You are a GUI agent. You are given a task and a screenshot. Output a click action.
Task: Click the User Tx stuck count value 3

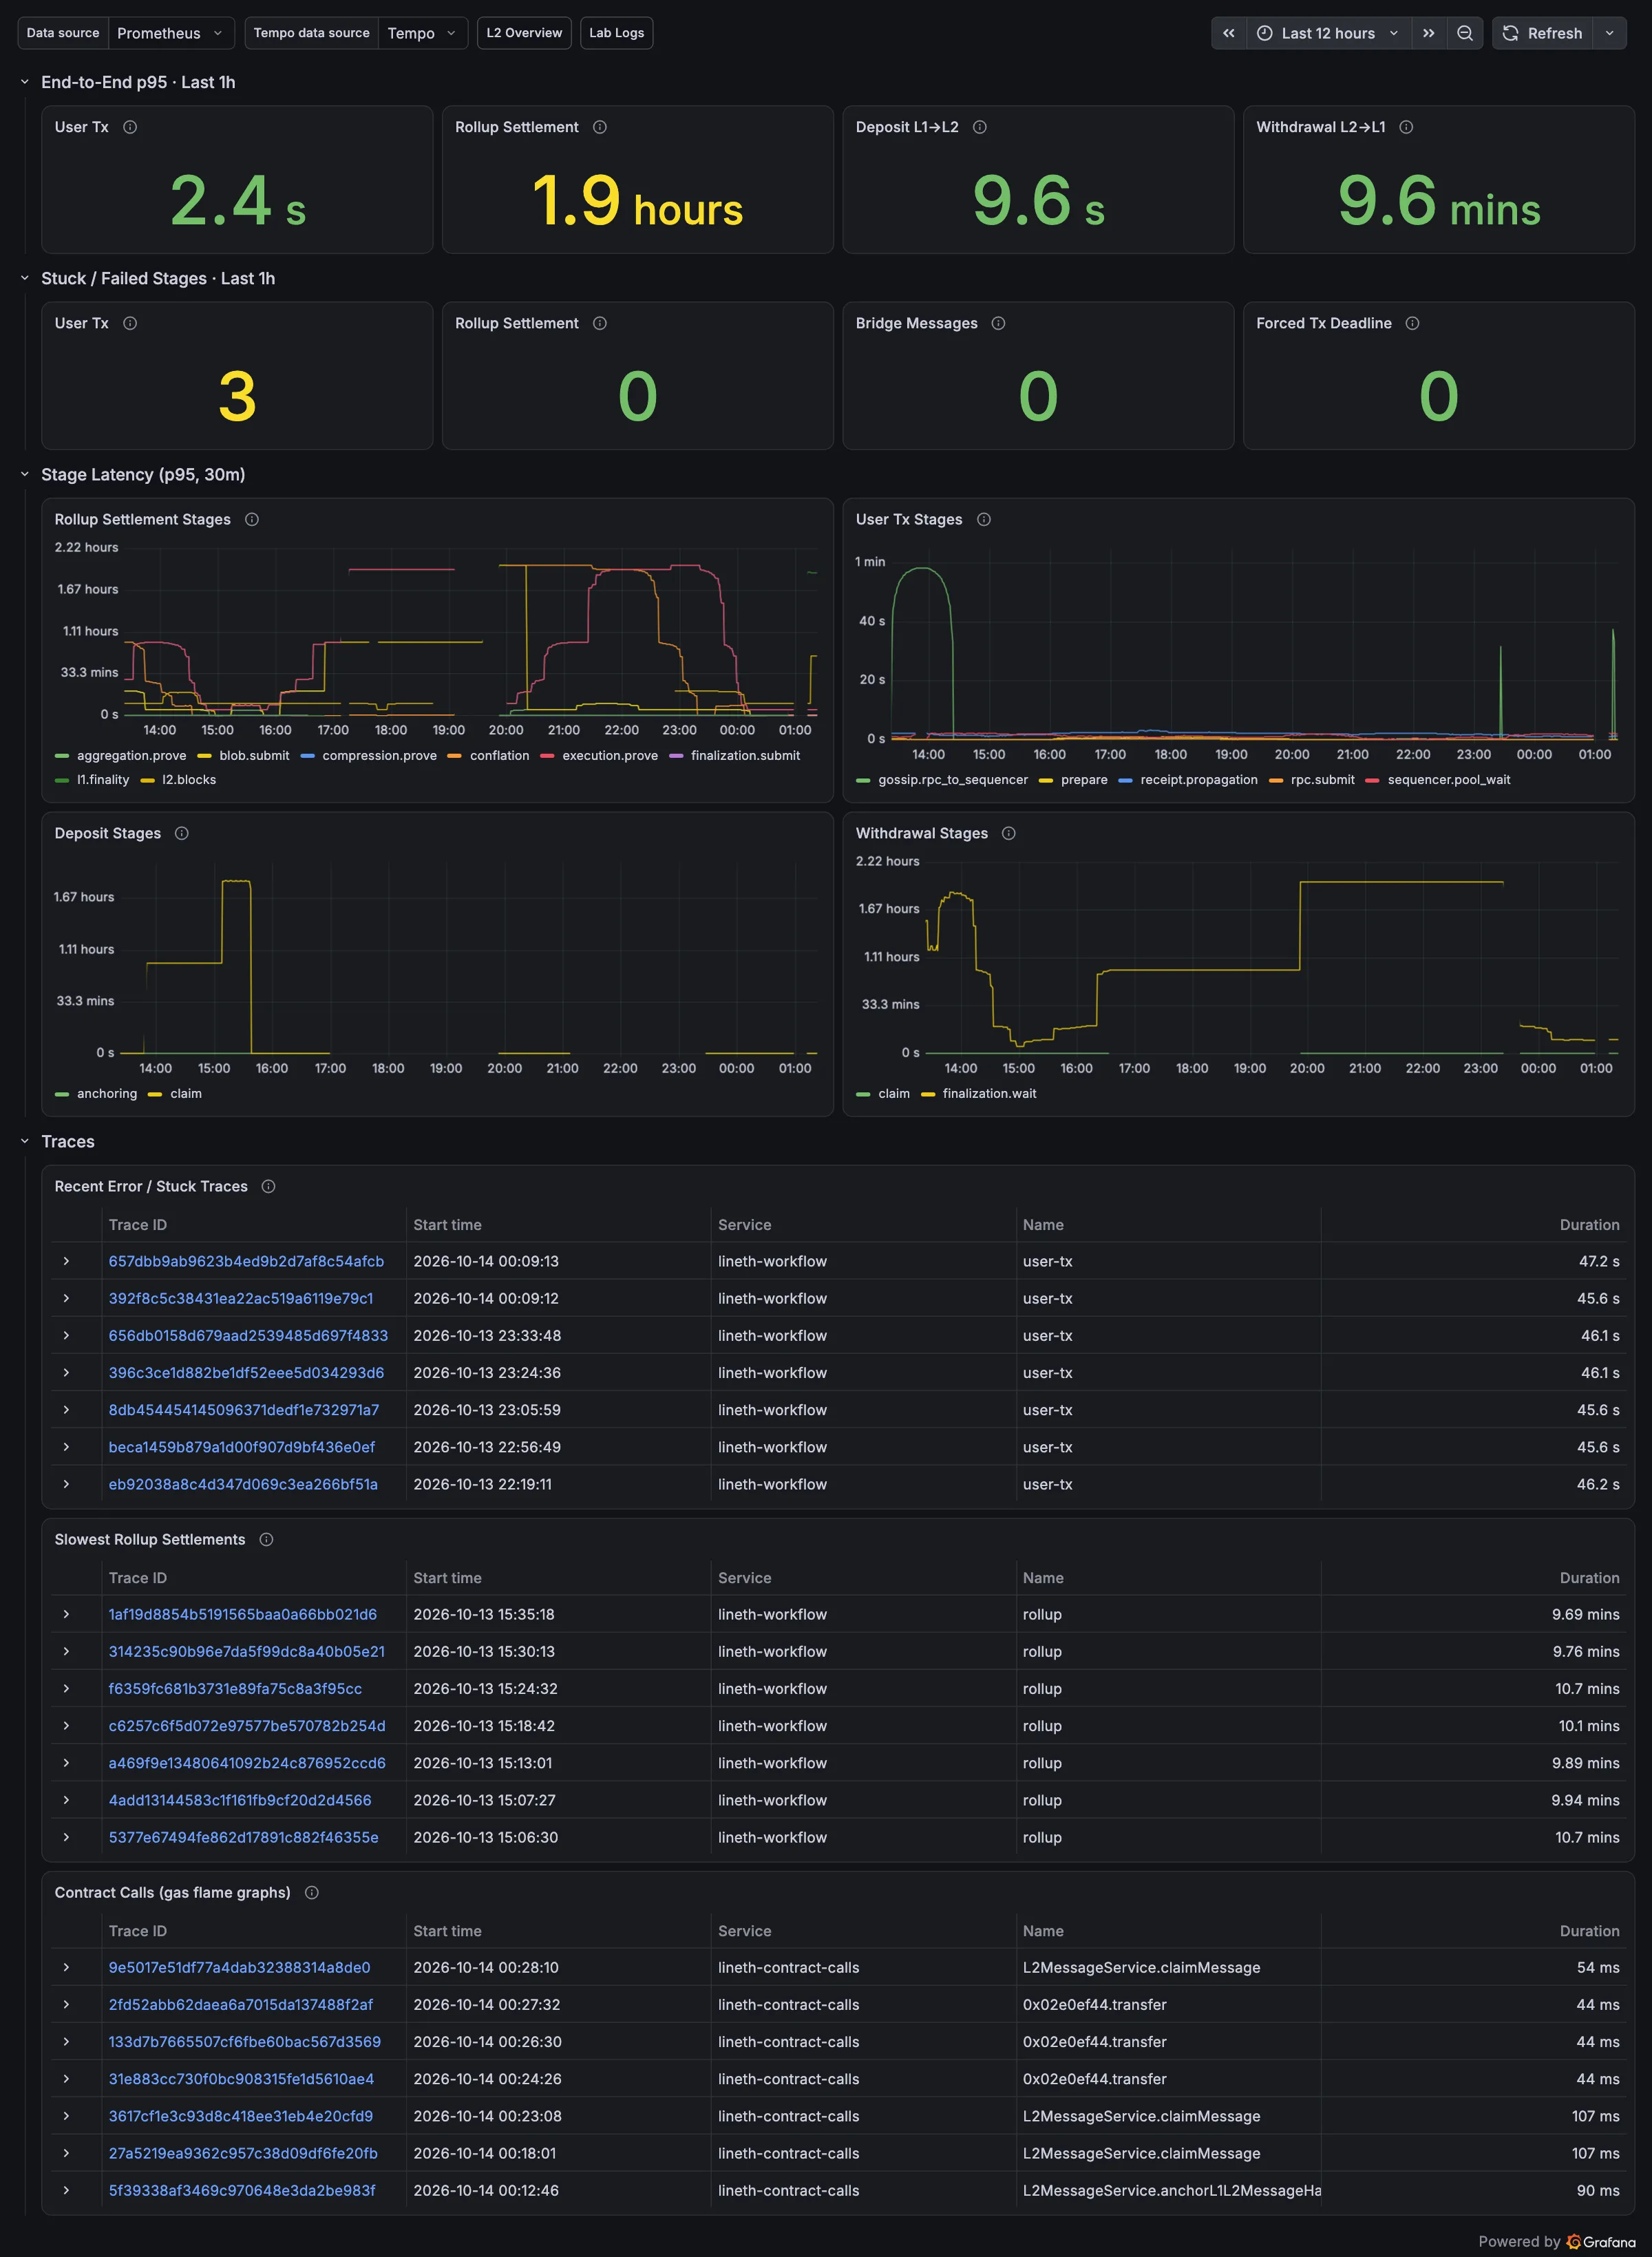237,396
